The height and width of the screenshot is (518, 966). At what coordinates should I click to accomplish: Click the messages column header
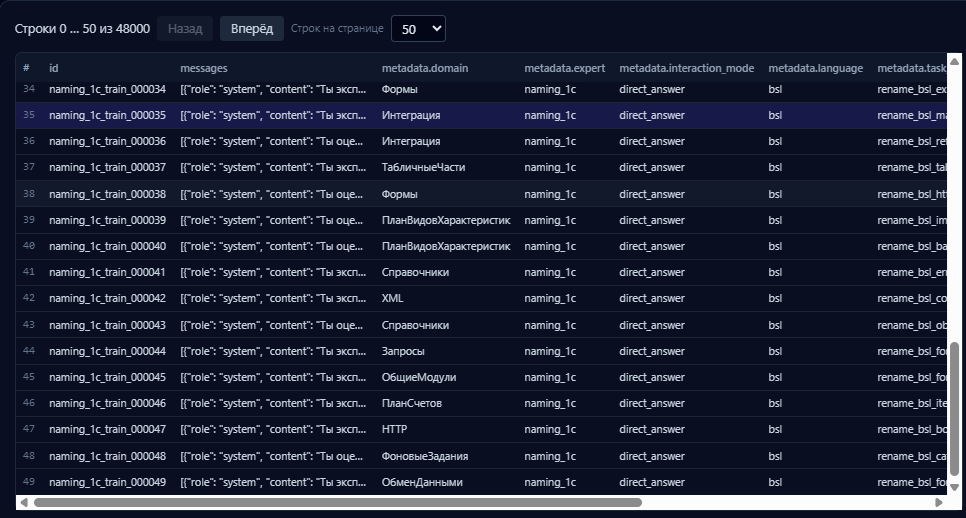204,68
